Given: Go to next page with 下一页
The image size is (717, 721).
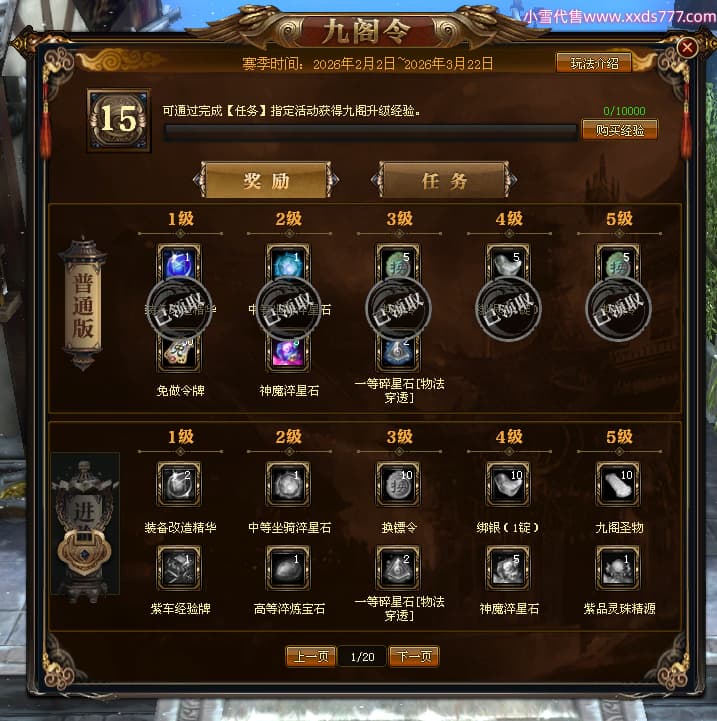Looking at the screenshot, I should tap(414, 656).
